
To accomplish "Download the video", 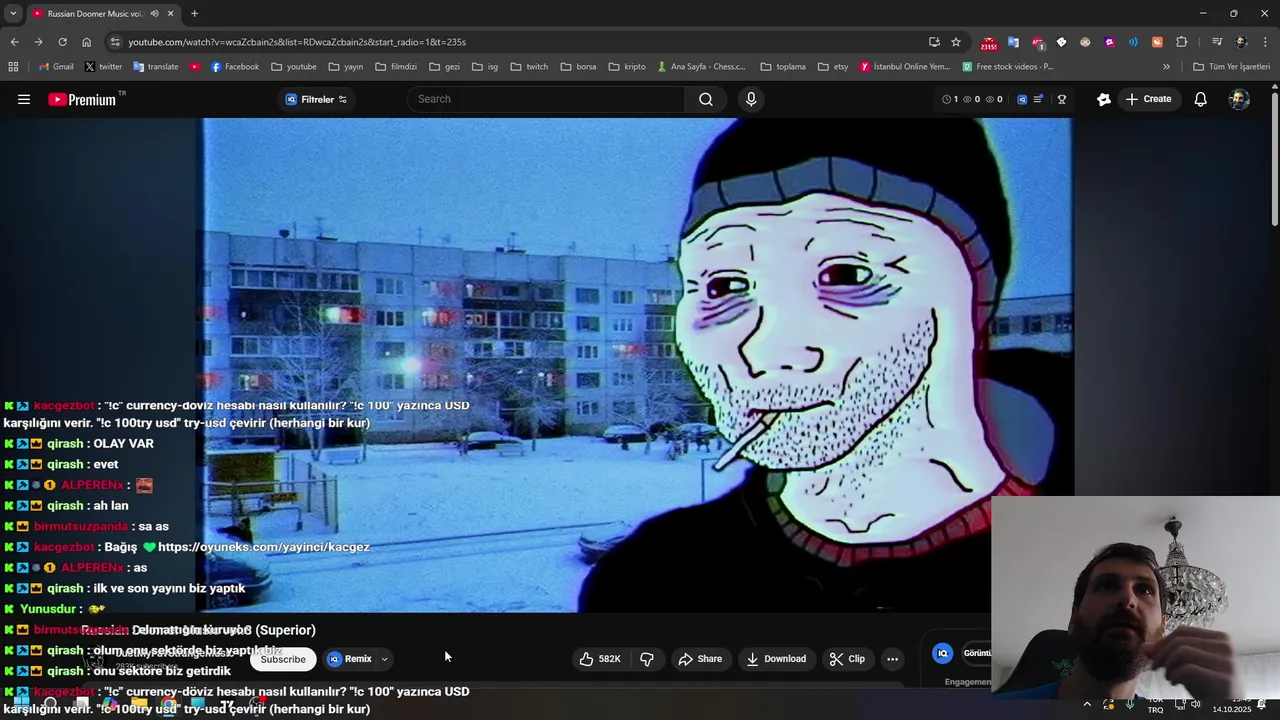I will point(776,659).
